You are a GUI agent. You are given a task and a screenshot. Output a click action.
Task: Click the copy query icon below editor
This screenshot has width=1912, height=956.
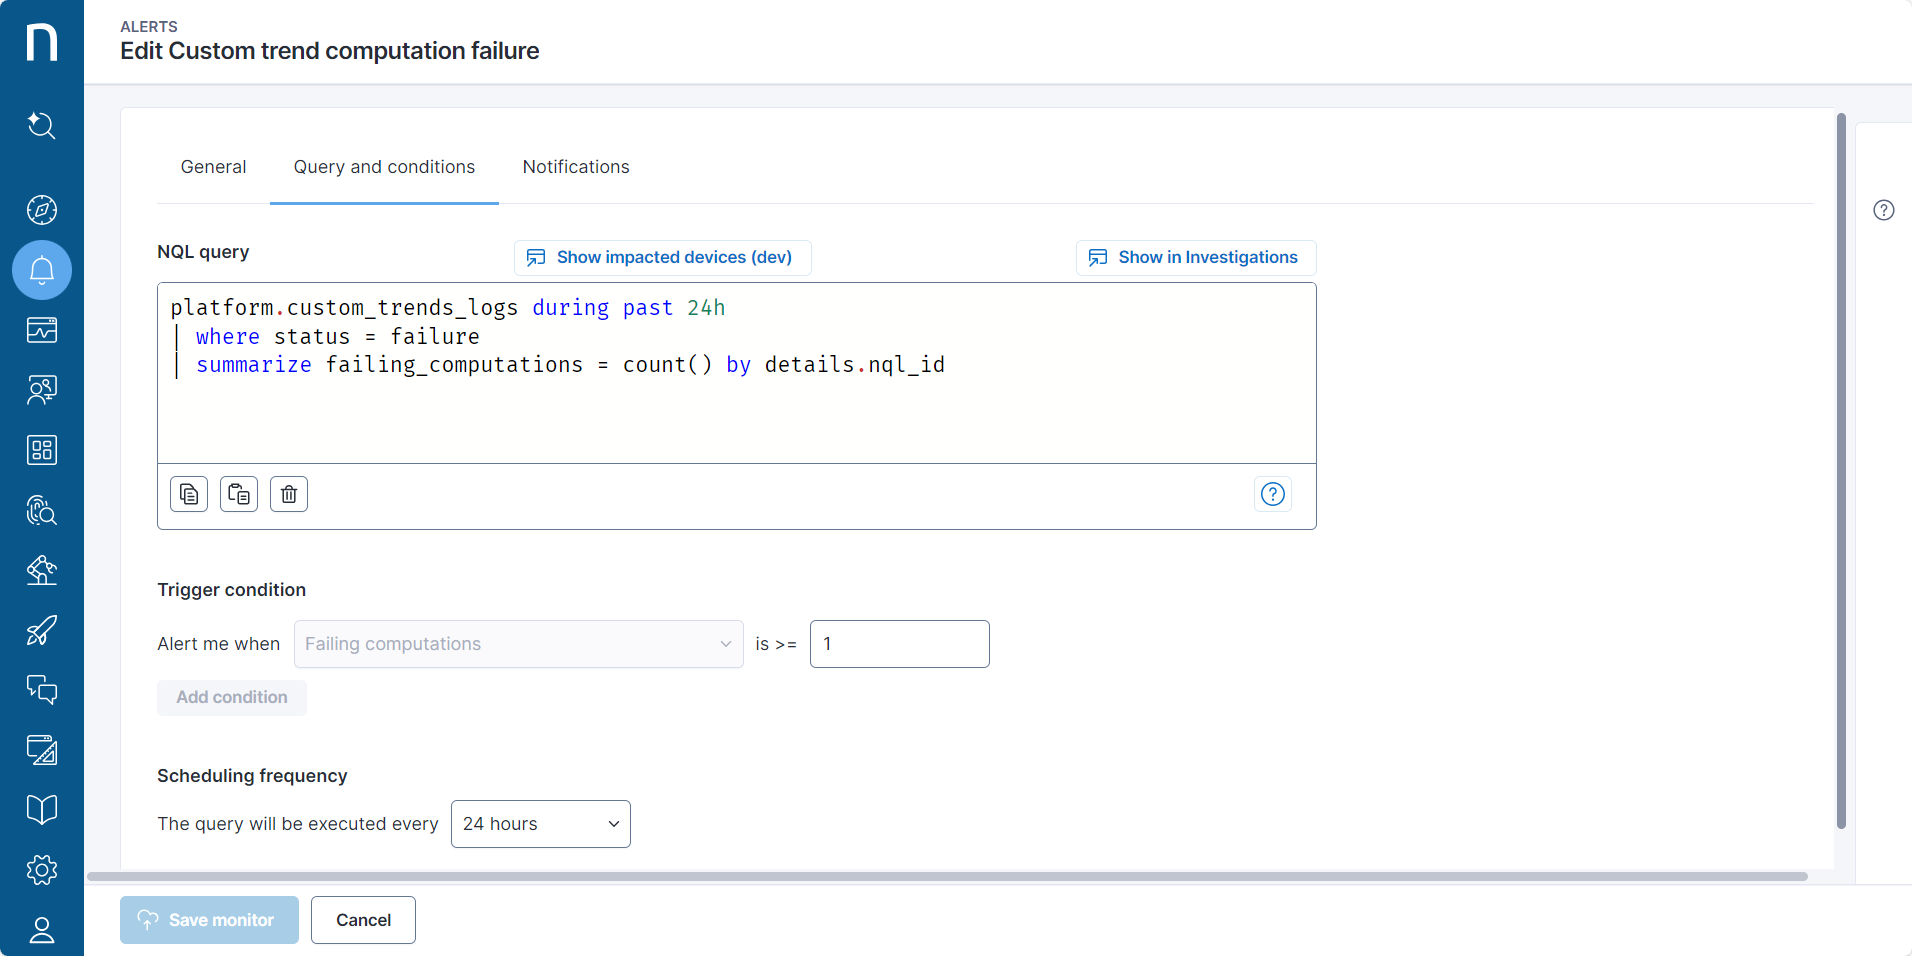189,494
